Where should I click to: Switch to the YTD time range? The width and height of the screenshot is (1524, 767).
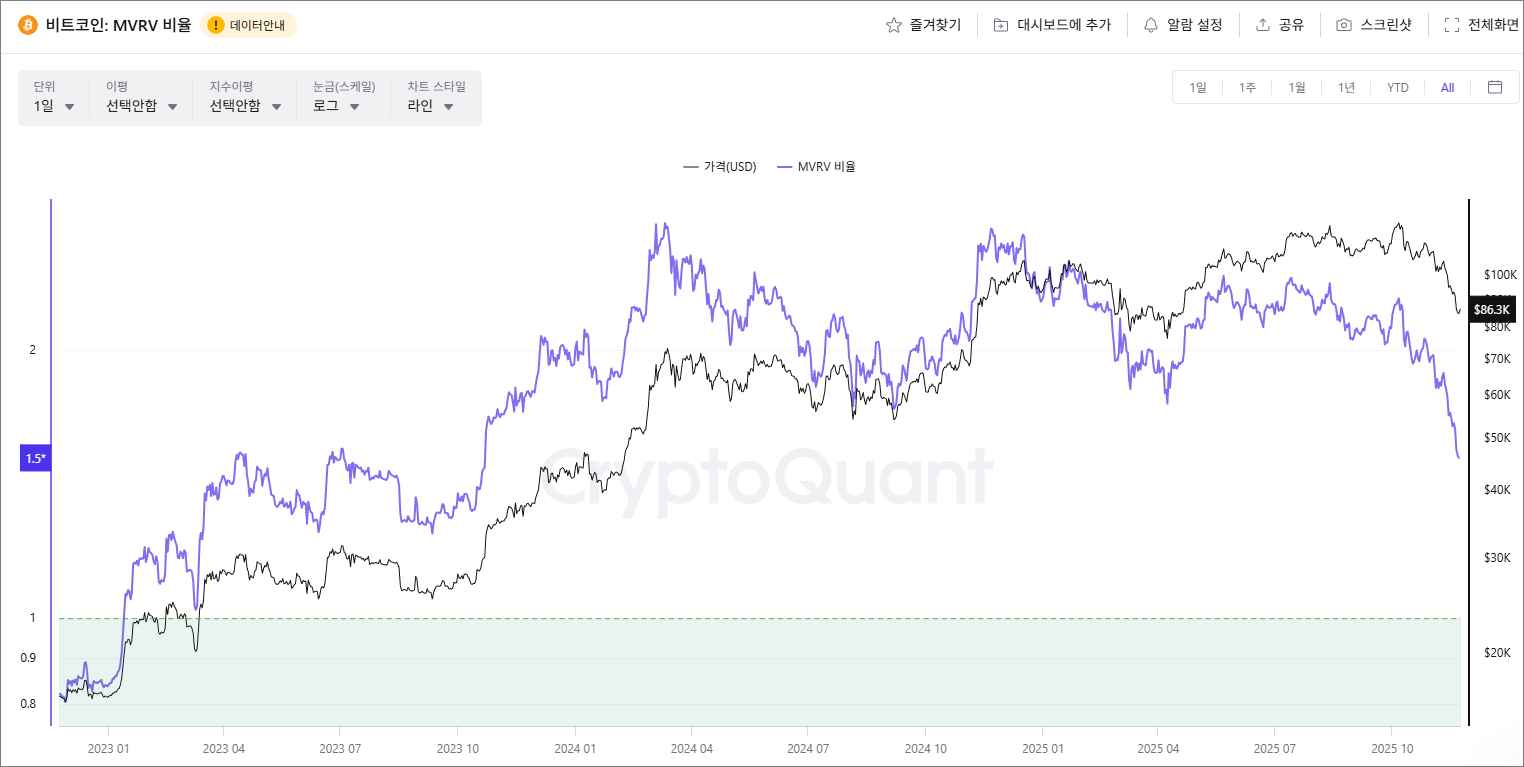point(1396,87)
